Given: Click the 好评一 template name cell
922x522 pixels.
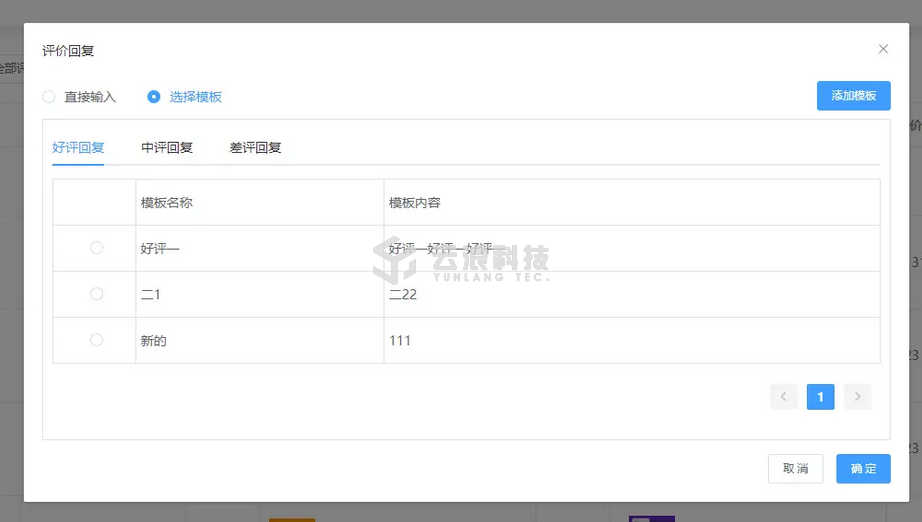Looking at the screenshot, I should [160, 249].
